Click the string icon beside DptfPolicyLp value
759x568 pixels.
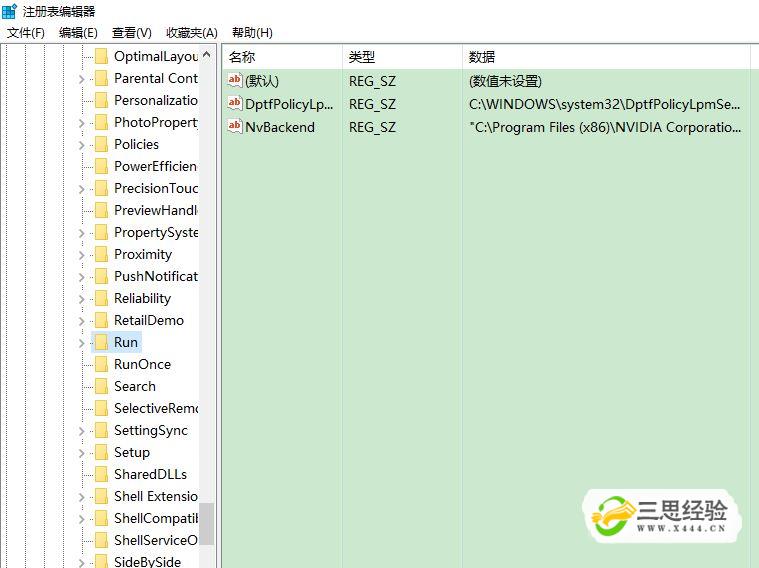[x=235, y=104]
